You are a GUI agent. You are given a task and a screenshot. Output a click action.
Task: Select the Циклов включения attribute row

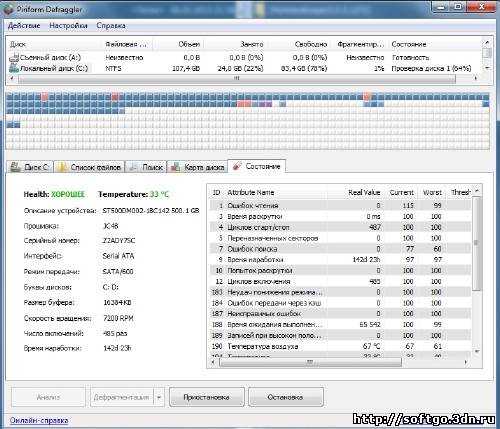(340, 281)
